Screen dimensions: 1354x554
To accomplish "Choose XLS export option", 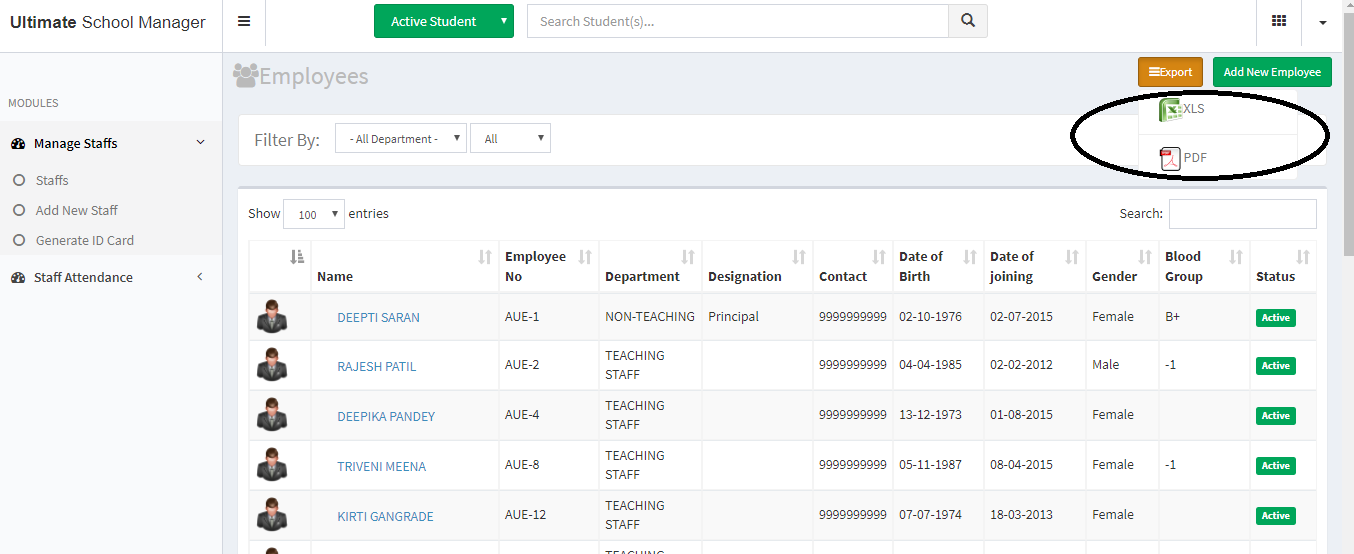I will coord(1182,109).
